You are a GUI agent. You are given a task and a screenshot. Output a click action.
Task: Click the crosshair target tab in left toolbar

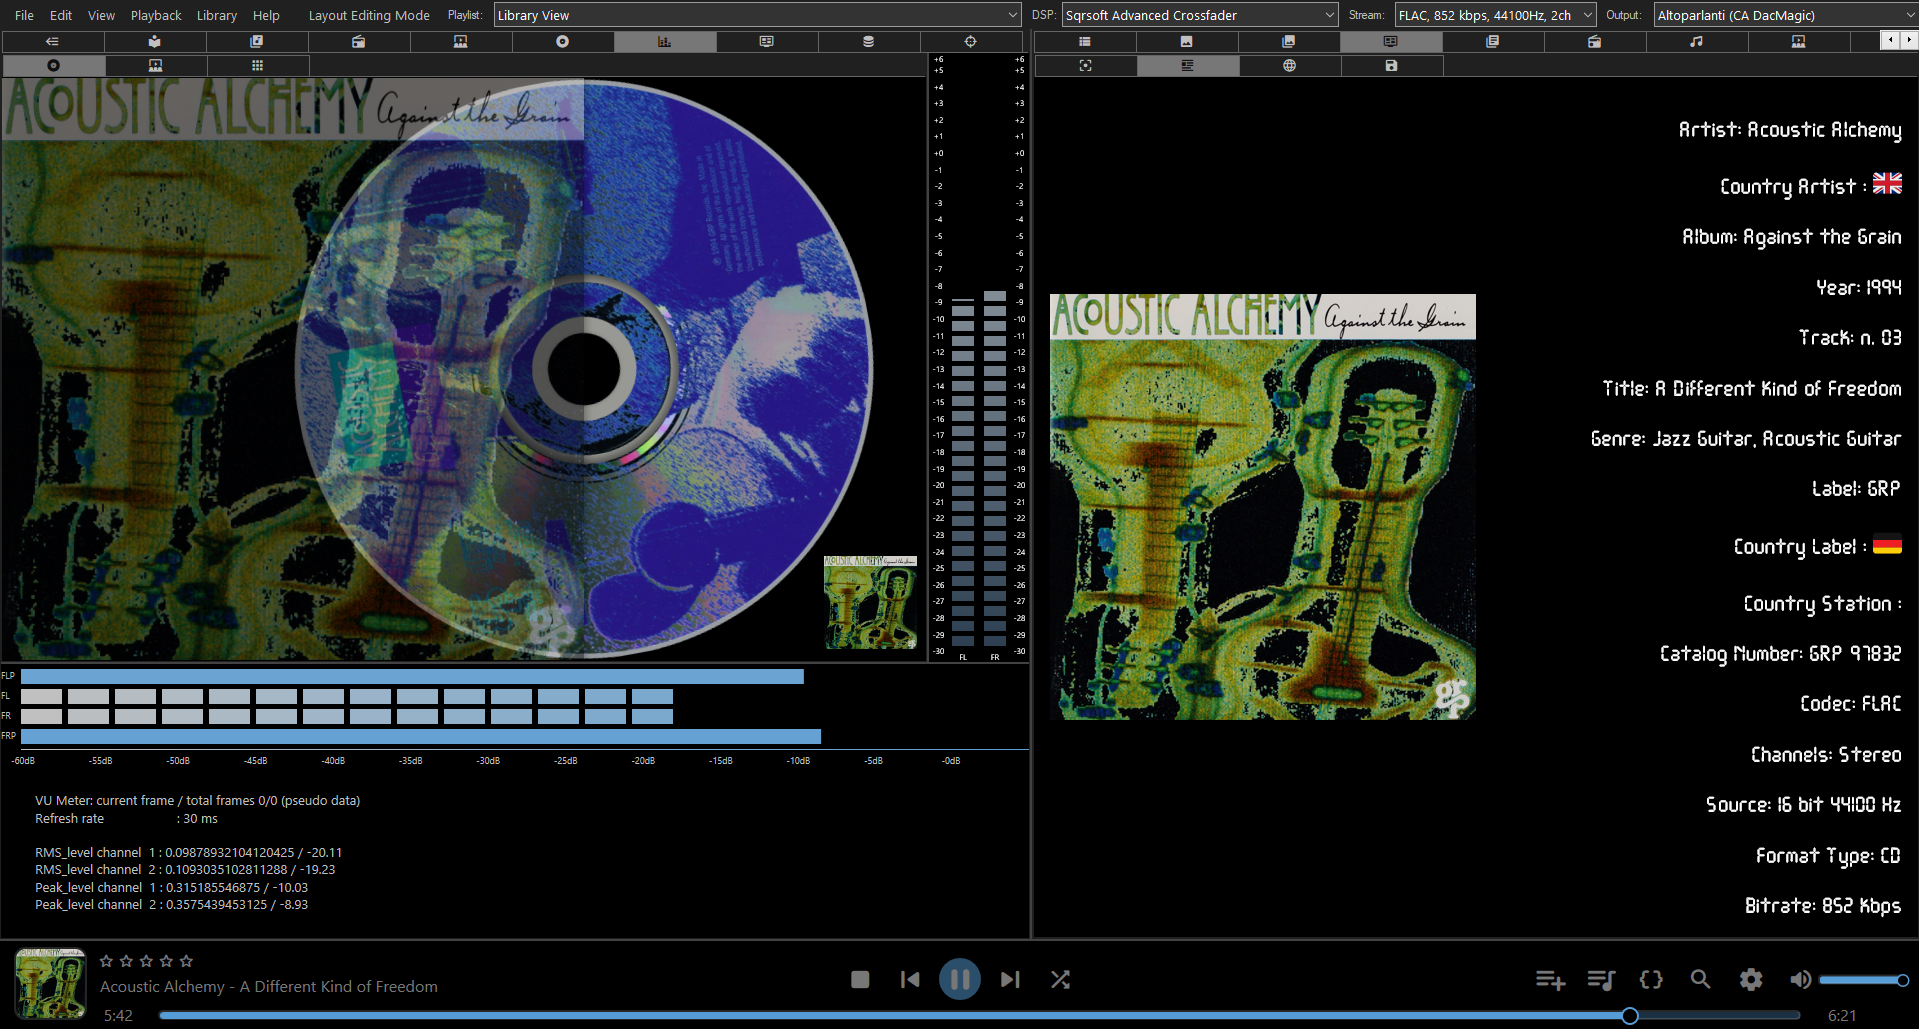970,42
